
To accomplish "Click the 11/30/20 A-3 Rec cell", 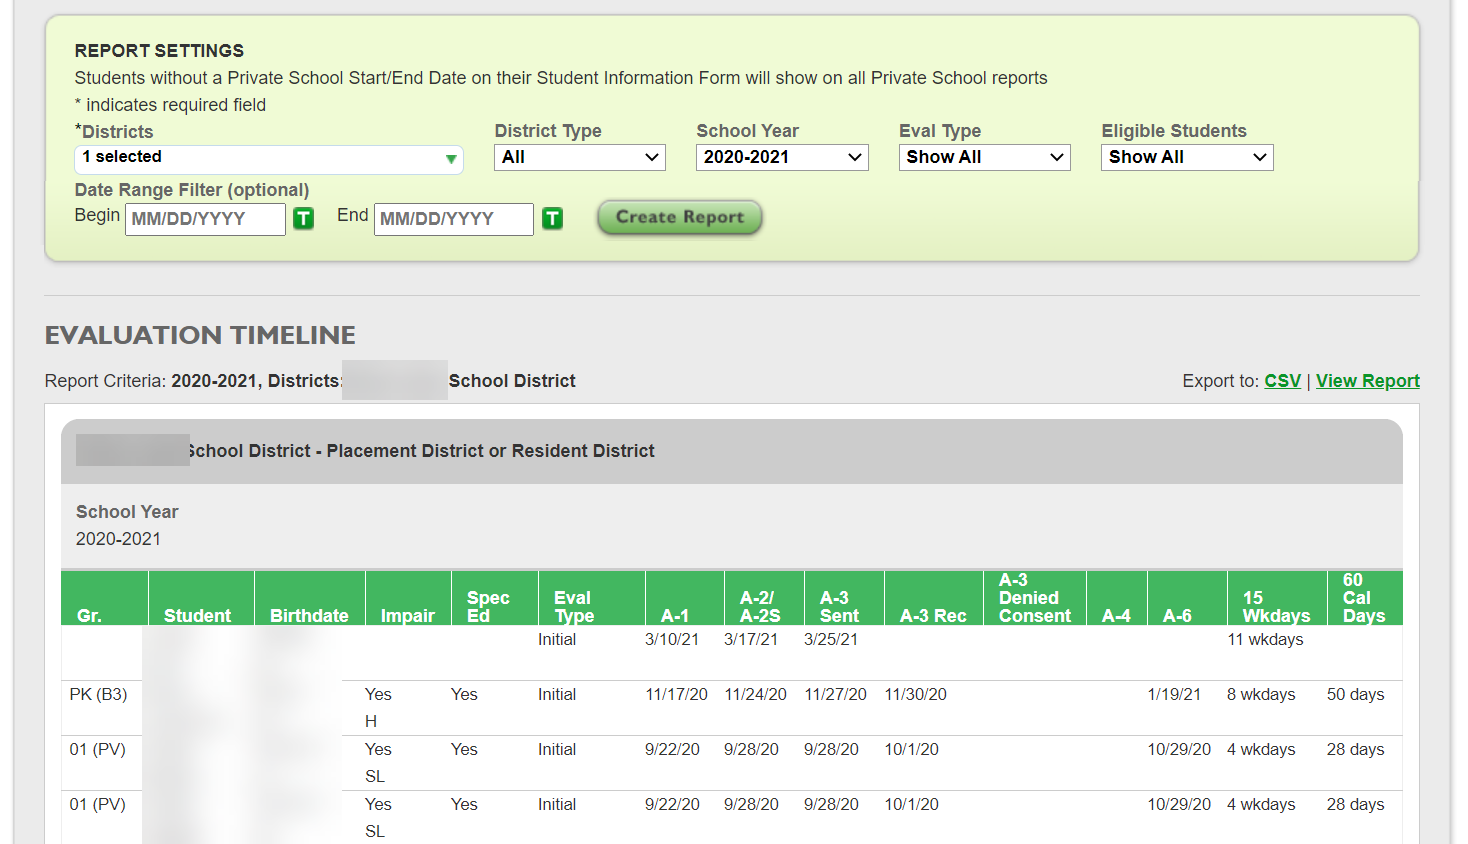I will (x=915, y=695).
